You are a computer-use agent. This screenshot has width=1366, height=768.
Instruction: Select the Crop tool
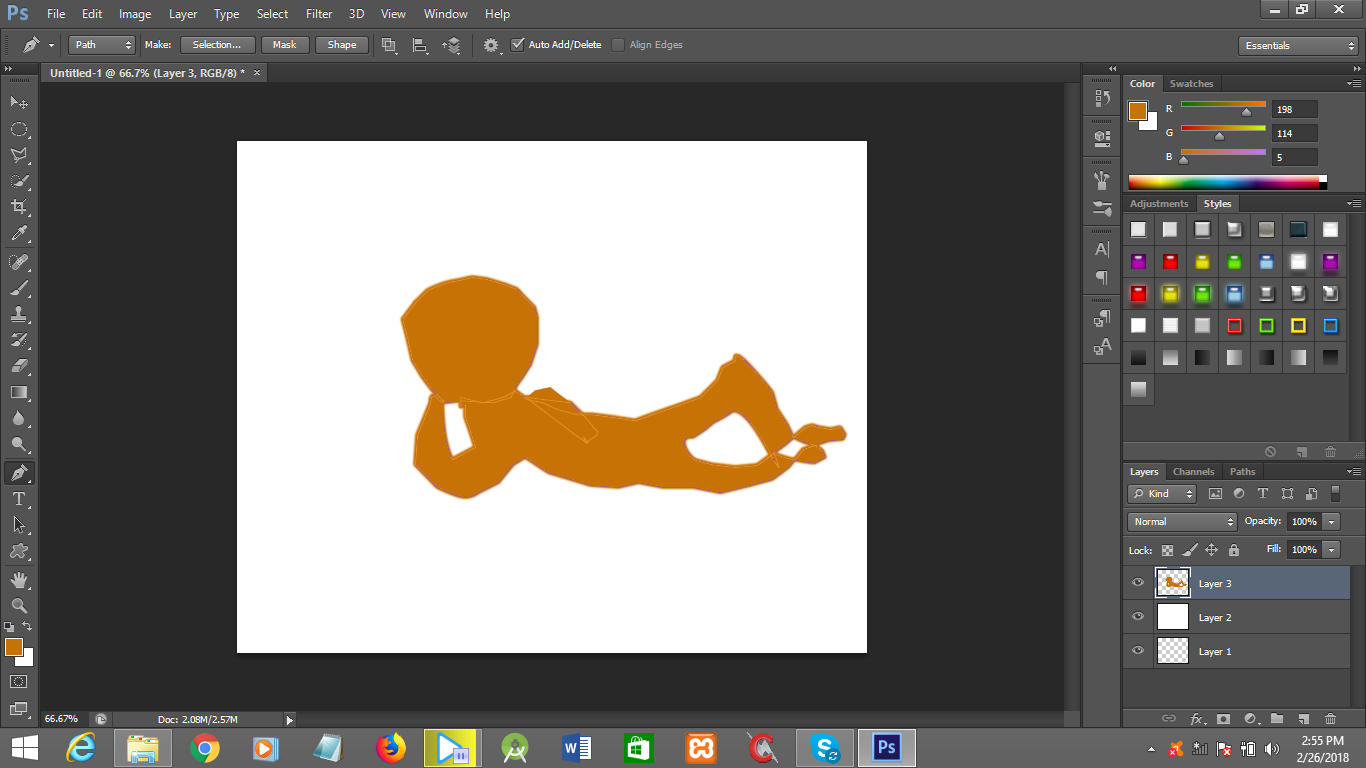coord(19,207)
